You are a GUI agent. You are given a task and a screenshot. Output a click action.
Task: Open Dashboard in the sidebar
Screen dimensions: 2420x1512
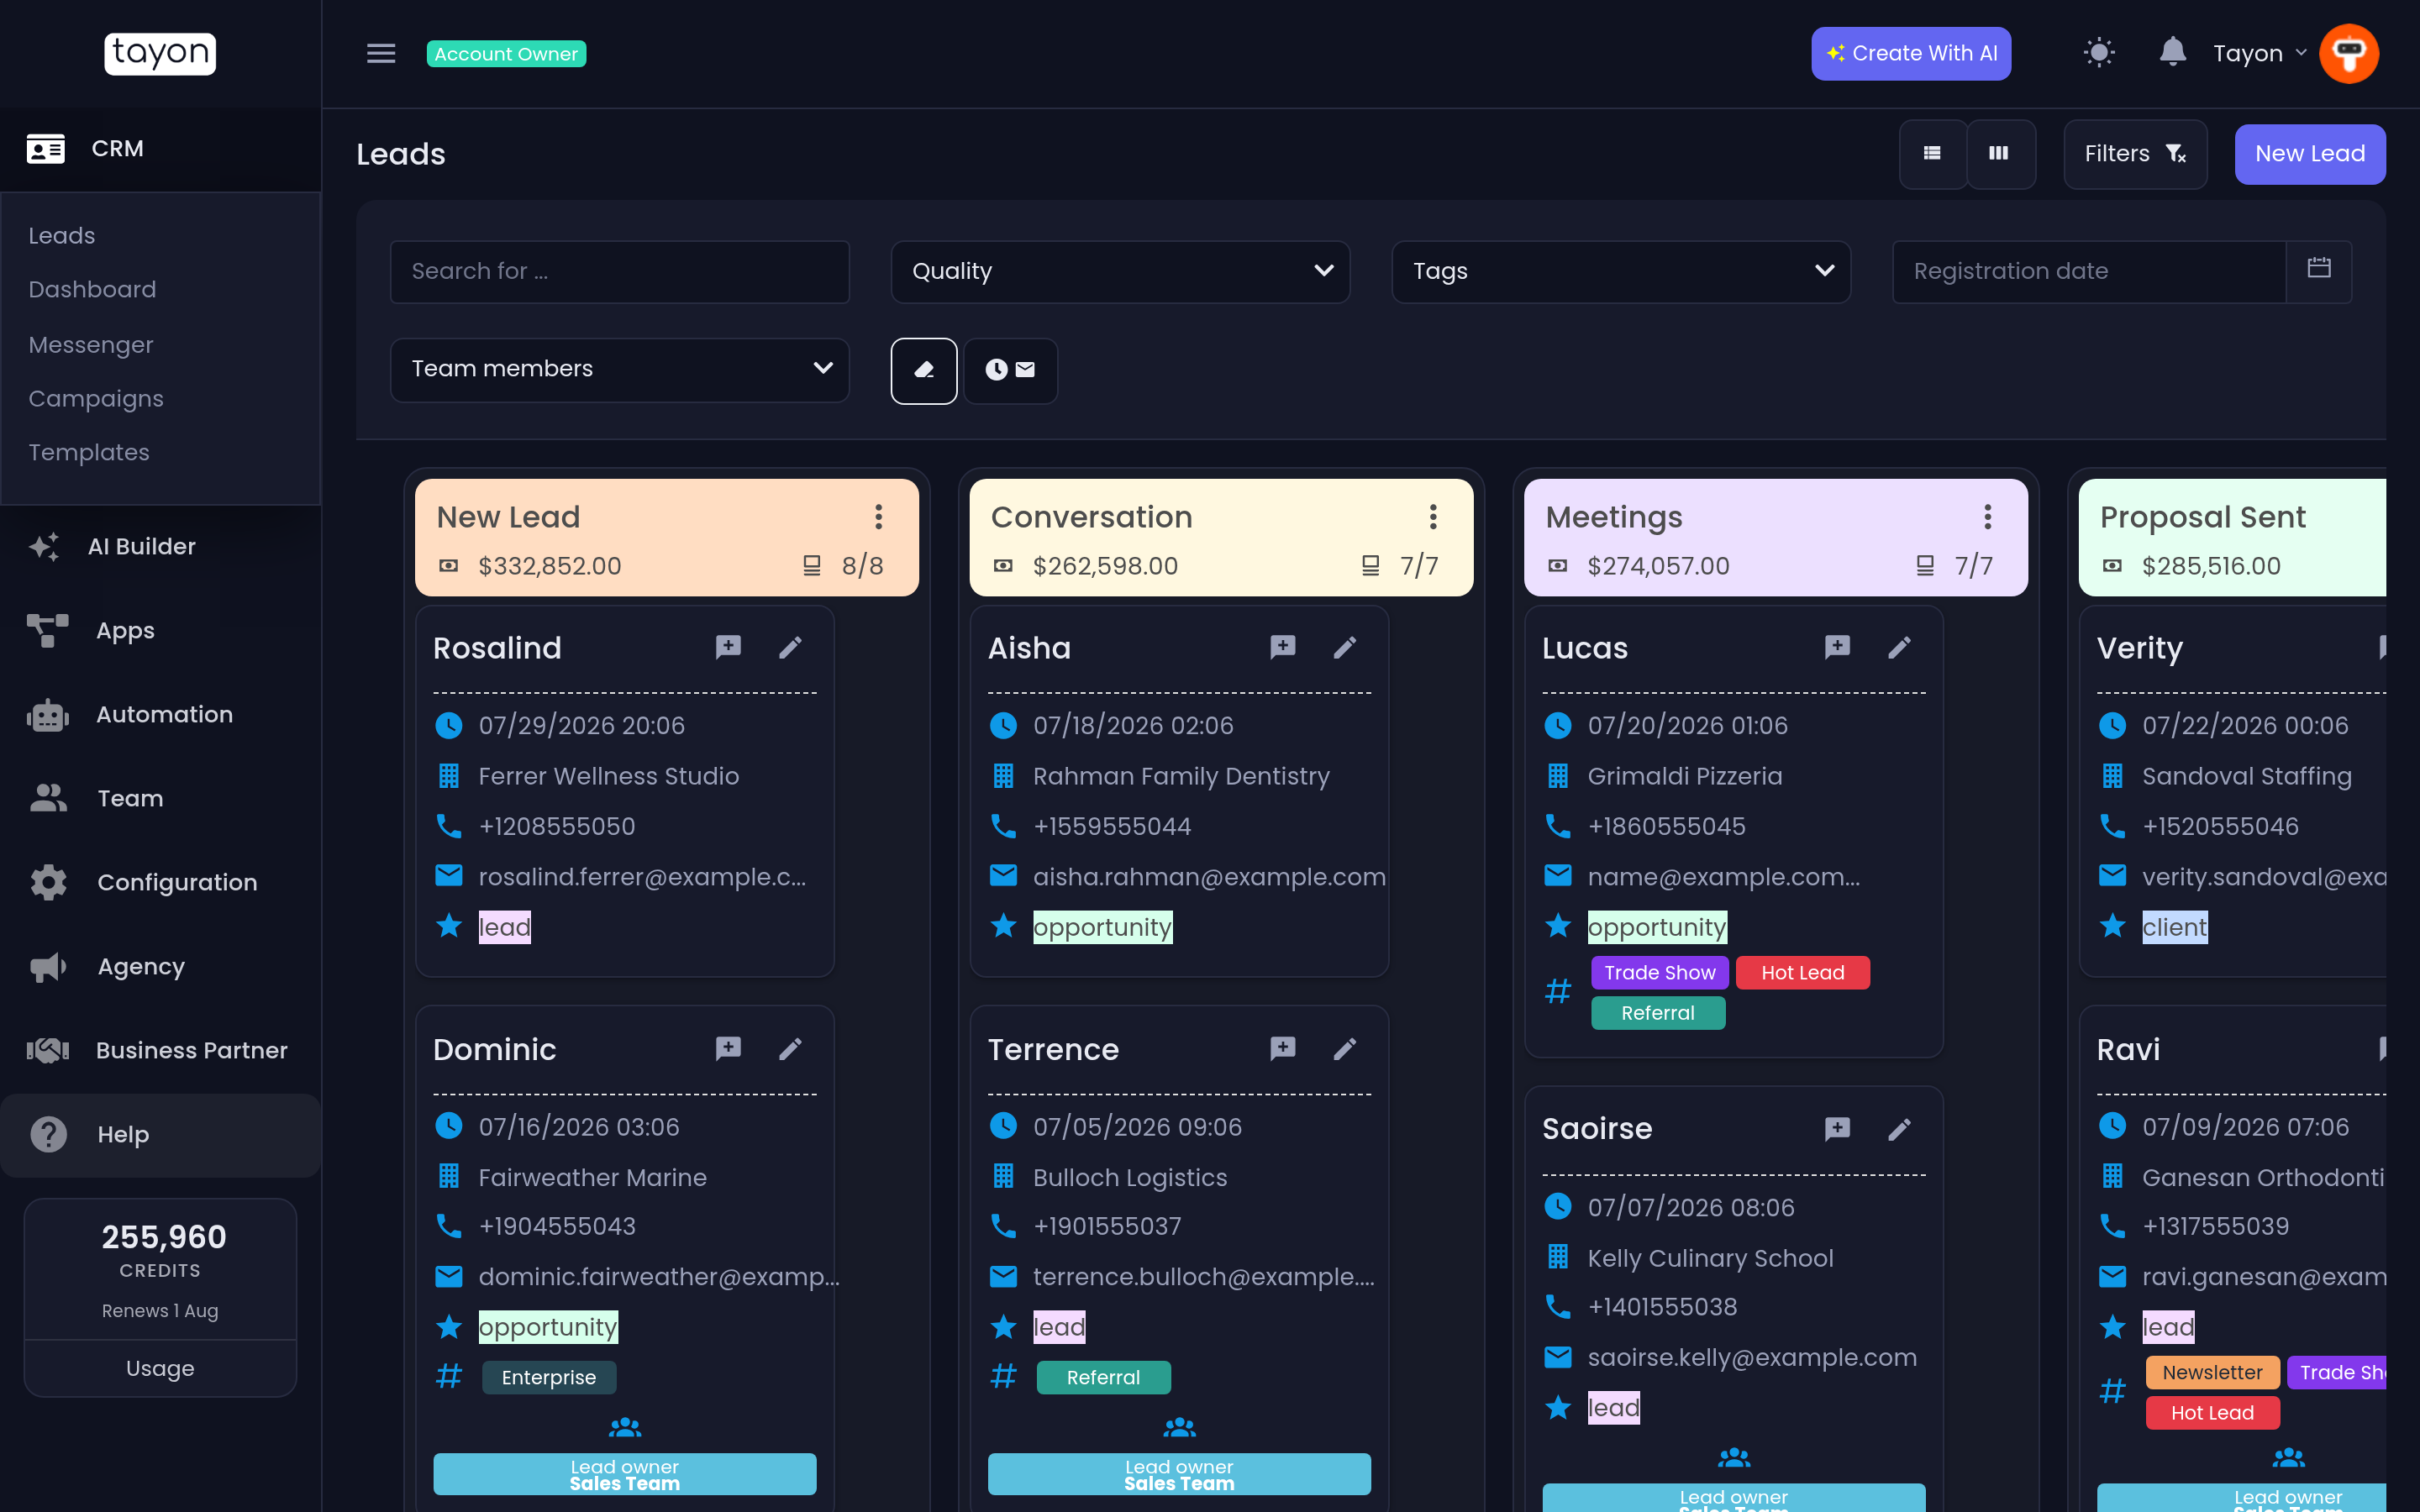point(92,290)
